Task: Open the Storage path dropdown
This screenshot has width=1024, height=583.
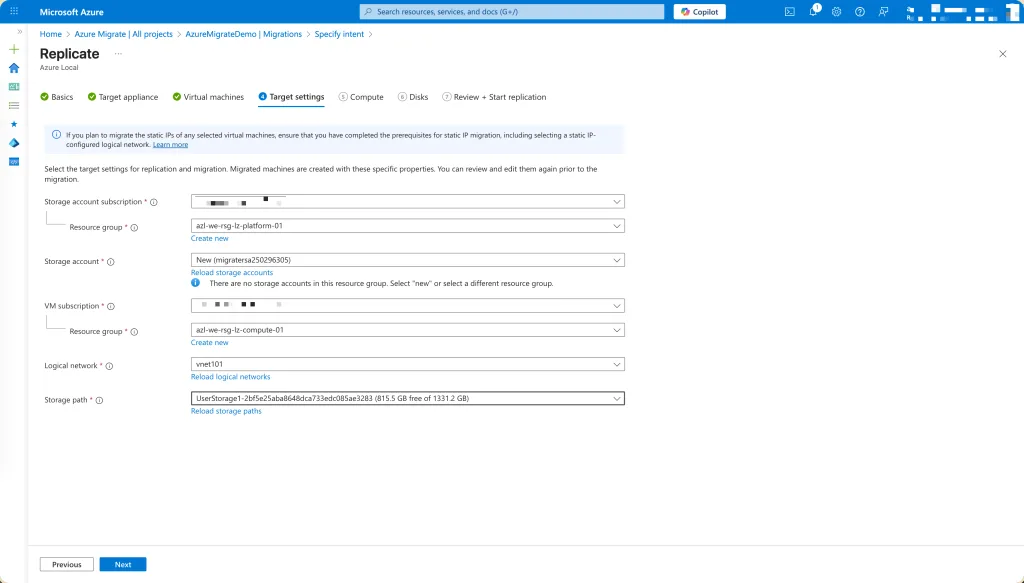Action: click(x=407, y=398)
